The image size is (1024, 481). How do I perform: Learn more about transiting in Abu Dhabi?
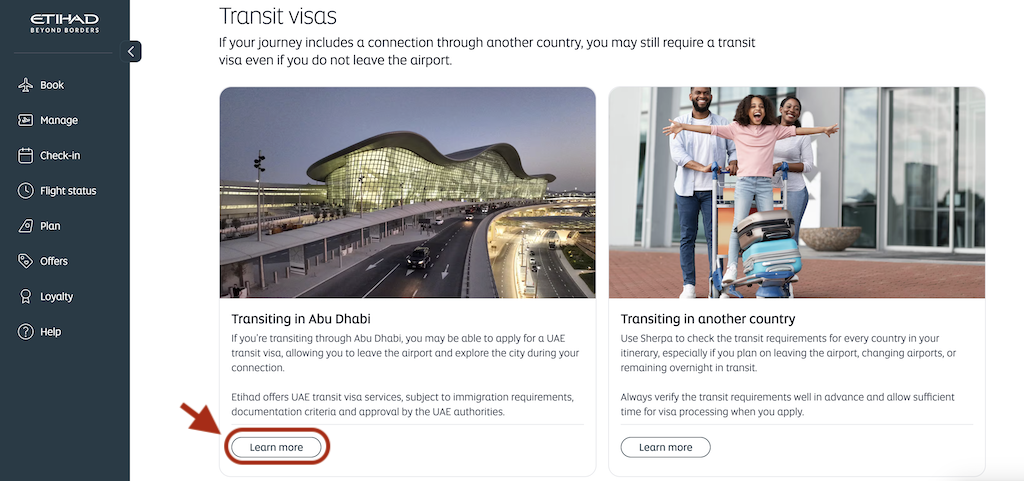tap(276, 447)
